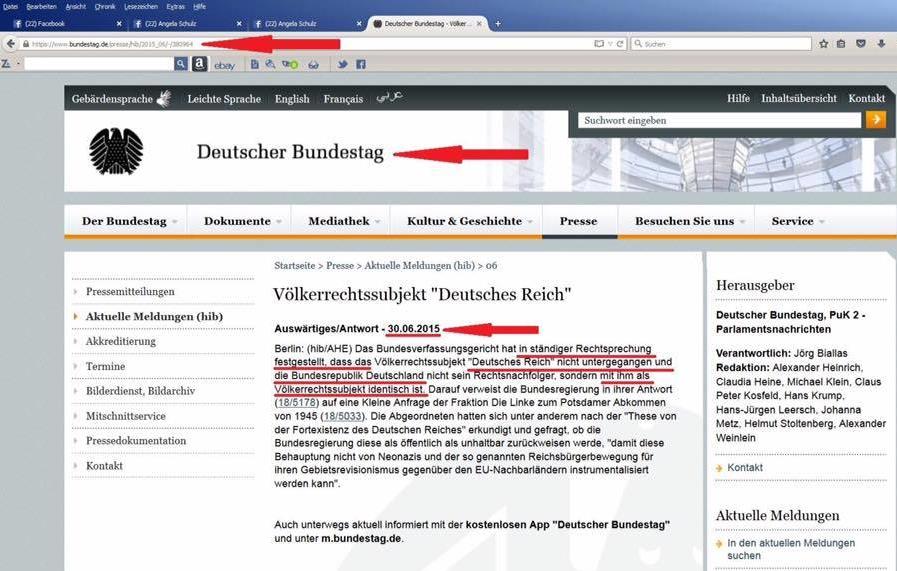
Task: Open the toolbar Z icon dropdown arrow
Action: tap(19, 64)
